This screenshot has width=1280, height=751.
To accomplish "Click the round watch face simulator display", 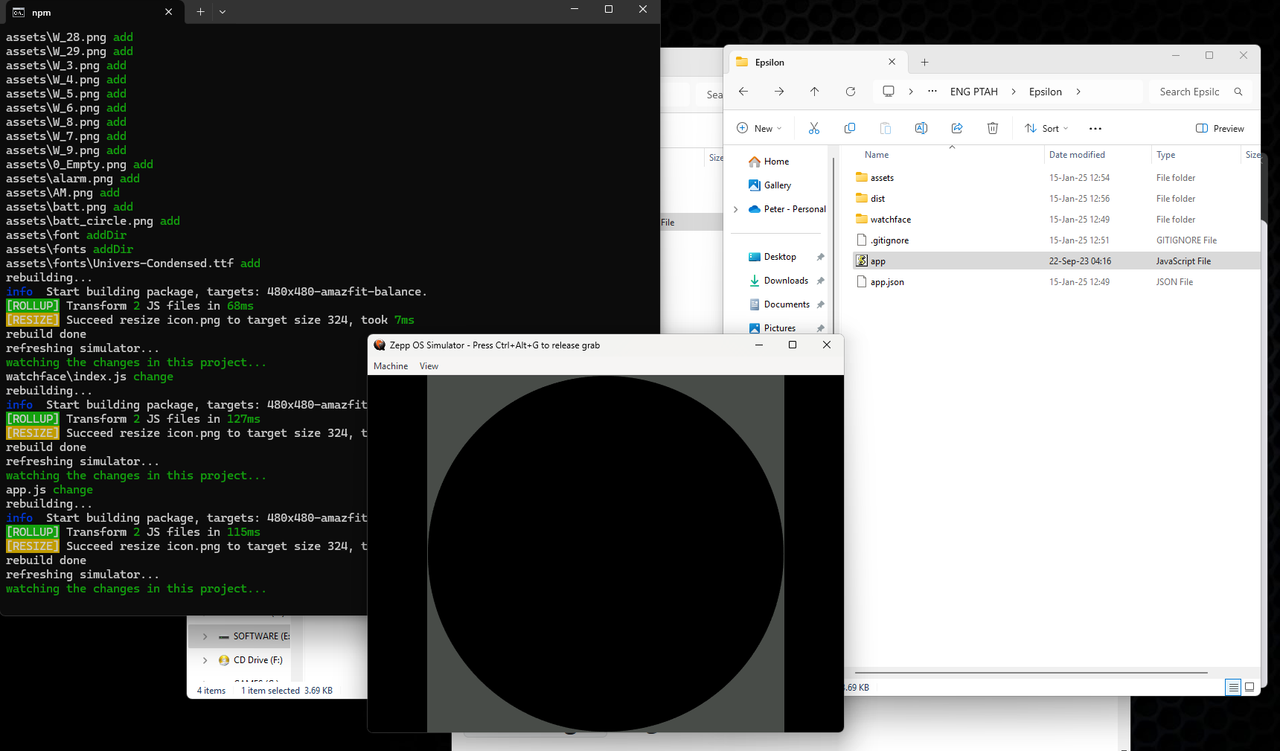I will pyautogui.click(x=605, y=554).
